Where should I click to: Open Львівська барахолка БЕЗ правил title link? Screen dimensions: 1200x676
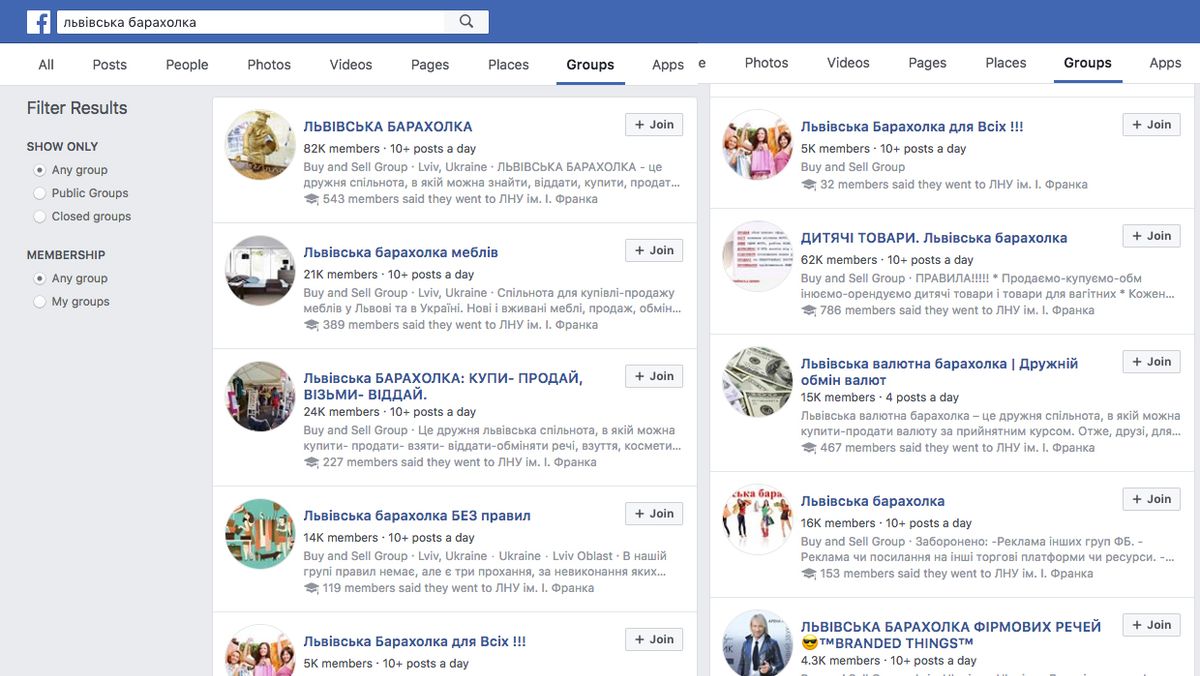[417, 516]
